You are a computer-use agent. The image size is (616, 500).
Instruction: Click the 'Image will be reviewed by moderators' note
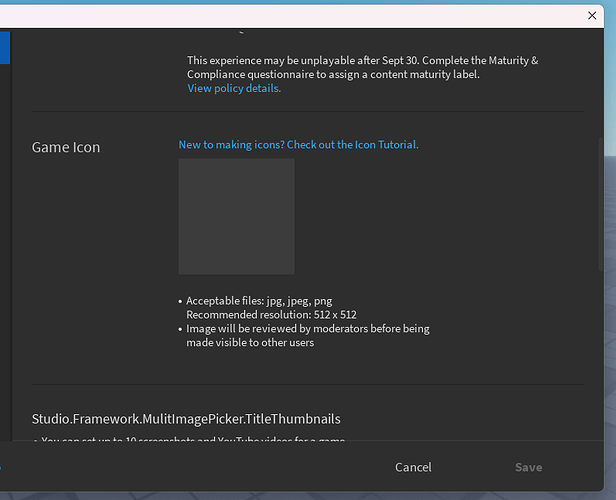click(x=308, y=335)
